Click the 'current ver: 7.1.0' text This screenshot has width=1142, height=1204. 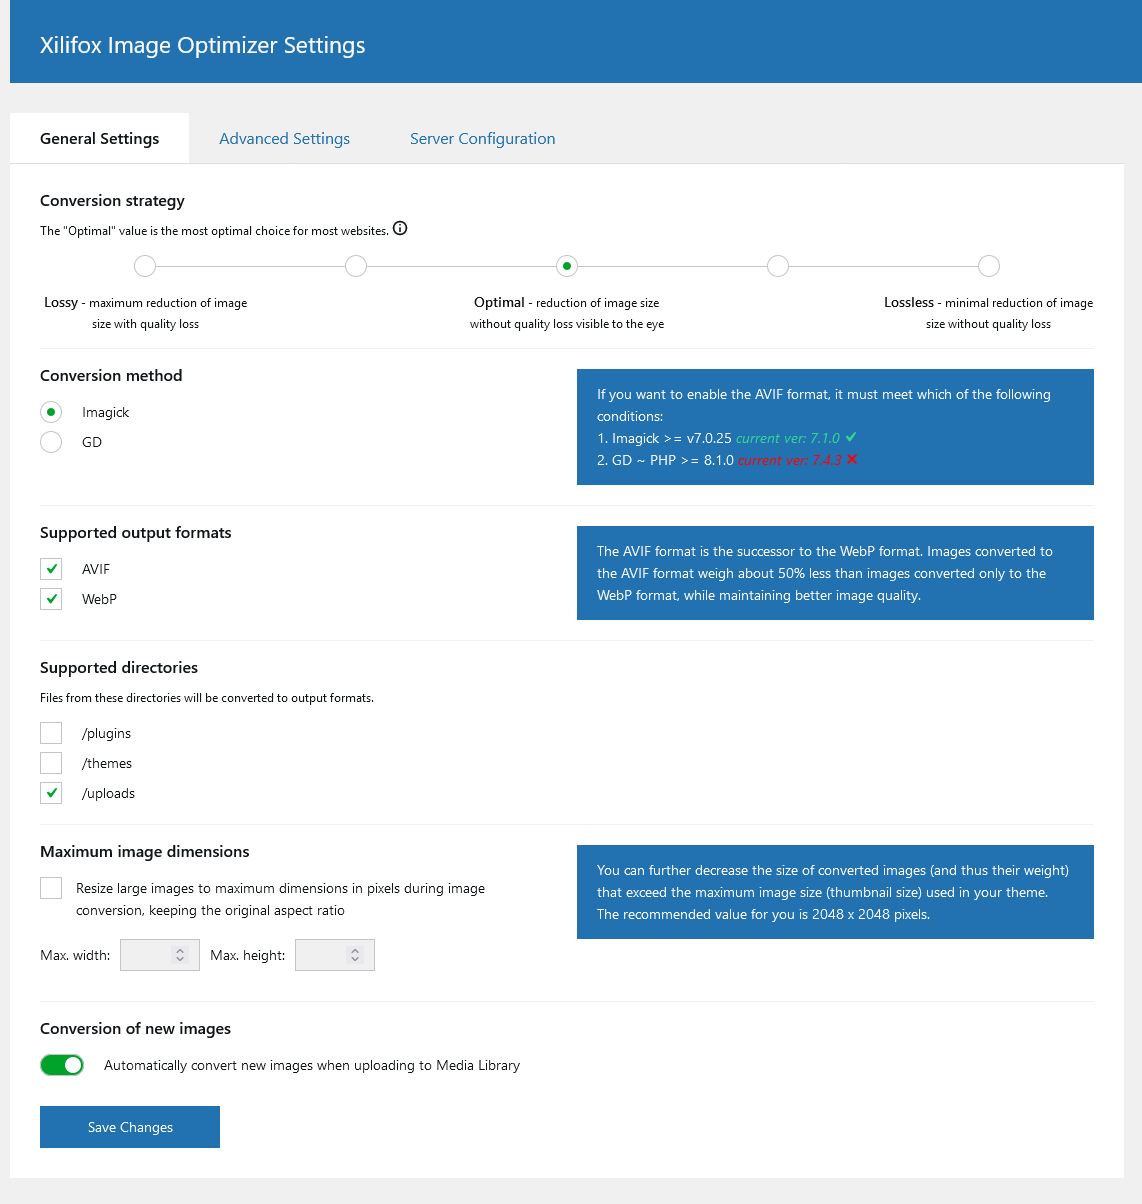tap(788, 438)
